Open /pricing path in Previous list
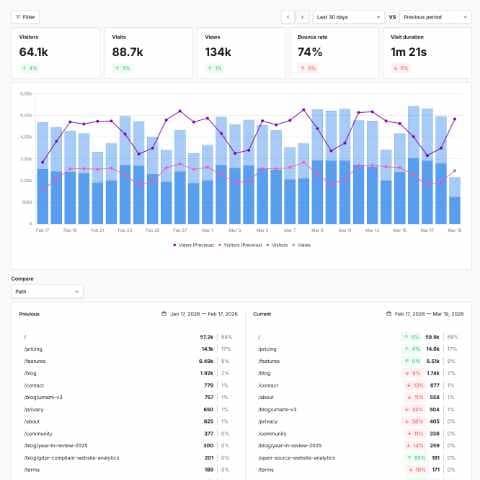Viewport: 480px width, 480px height. 33,349
